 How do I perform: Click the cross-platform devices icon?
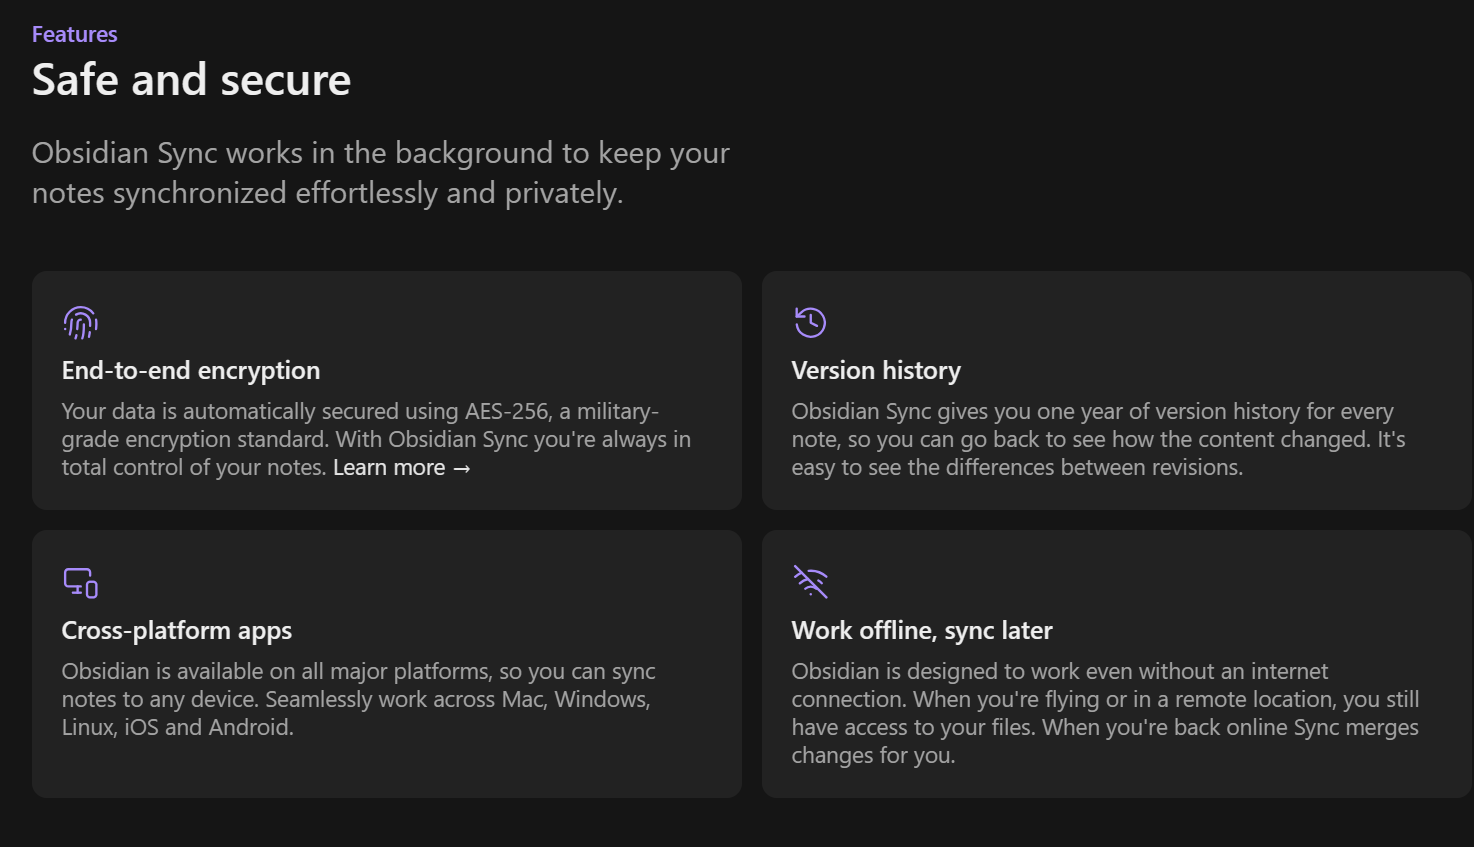80,582
